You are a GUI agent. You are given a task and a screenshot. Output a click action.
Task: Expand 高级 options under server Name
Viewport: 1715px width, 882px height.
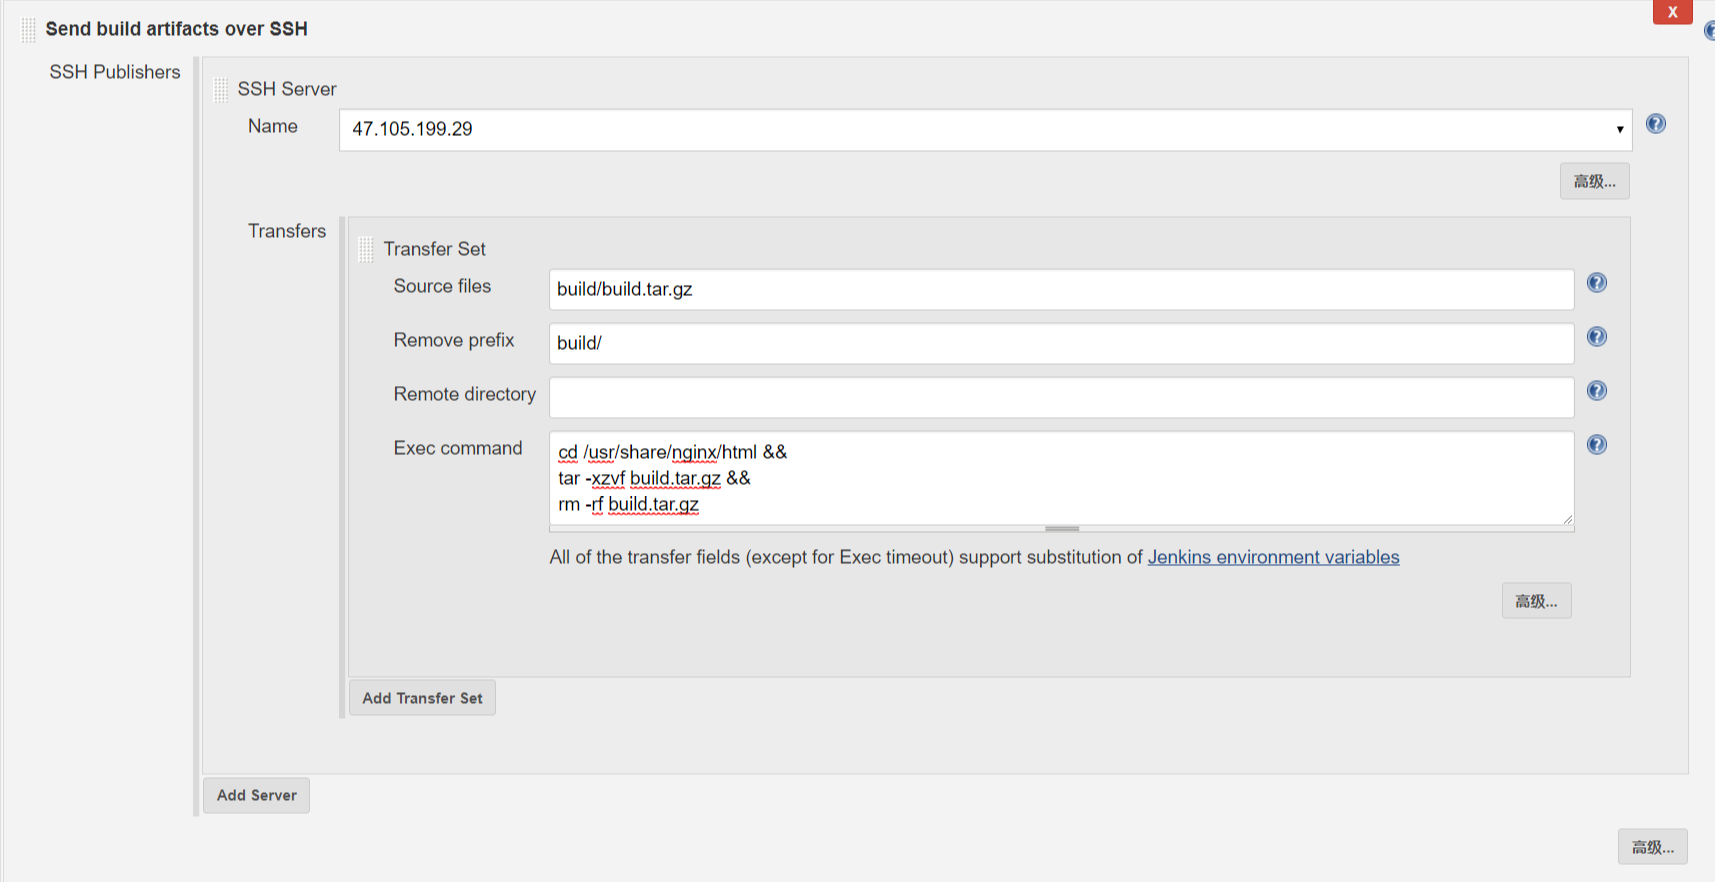(1594, 181)
